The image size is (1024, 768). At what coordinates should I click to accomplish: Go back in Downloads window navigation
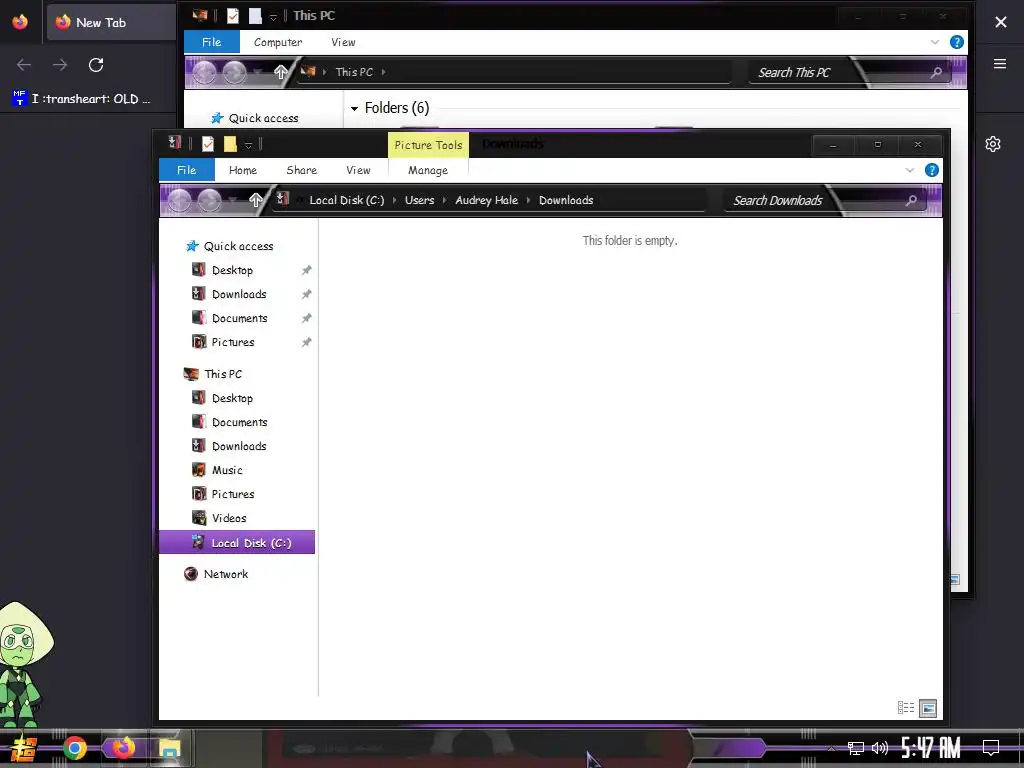tap(180, 200)
